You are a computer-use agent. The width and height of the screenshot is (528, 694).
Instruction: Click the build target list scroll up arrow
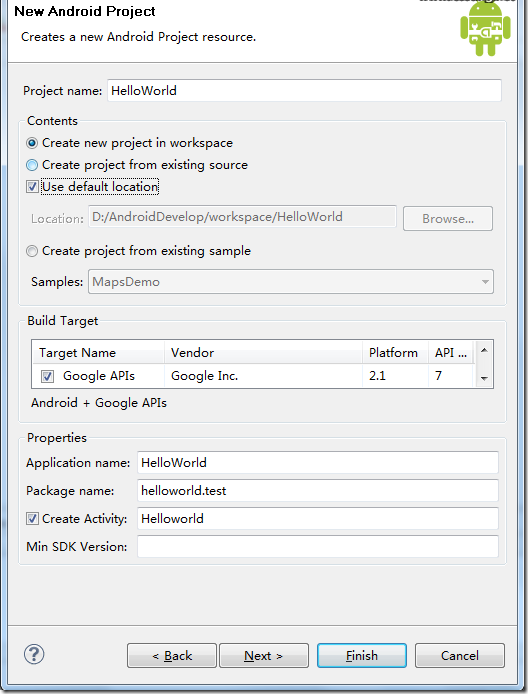(x=484, y=351)
